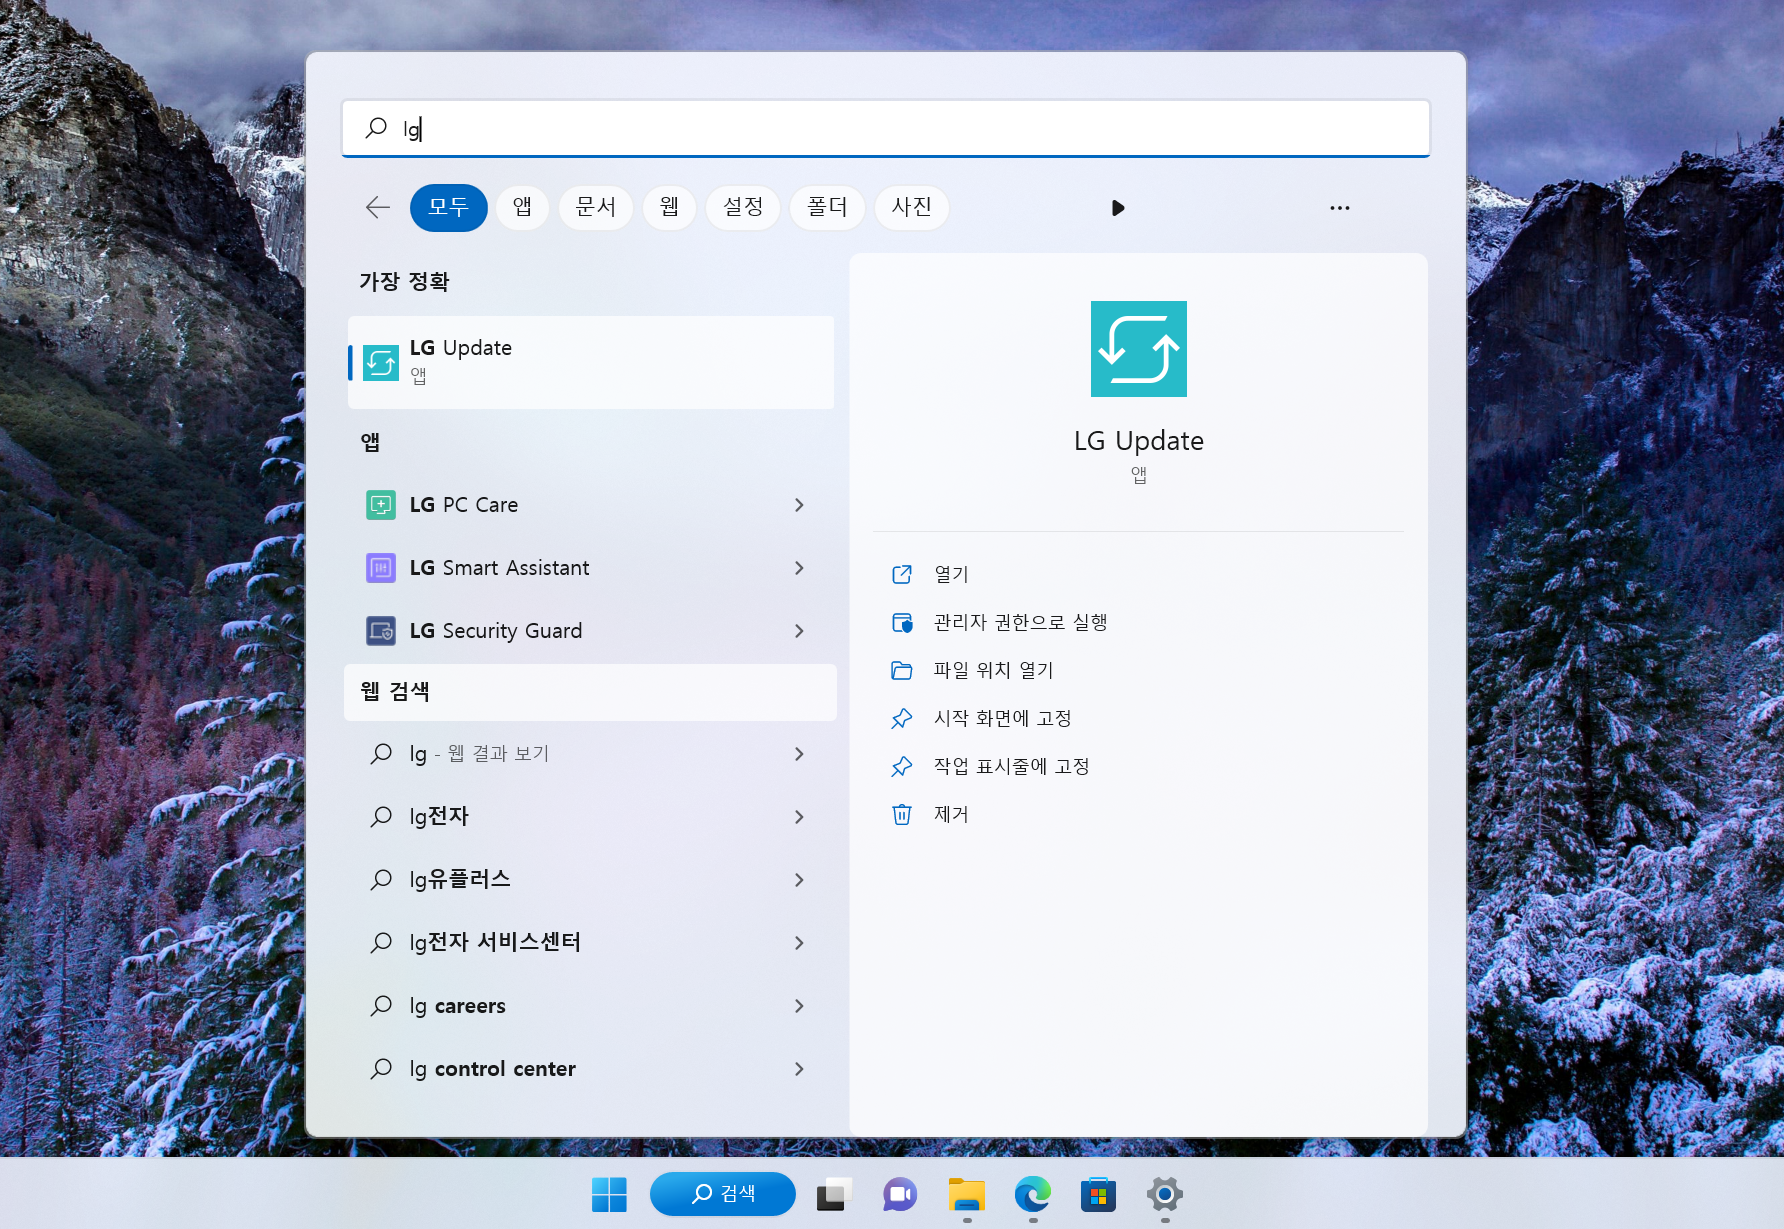Switch to the 문서 filter tab
The image size is (1784, 1229).
596,208
